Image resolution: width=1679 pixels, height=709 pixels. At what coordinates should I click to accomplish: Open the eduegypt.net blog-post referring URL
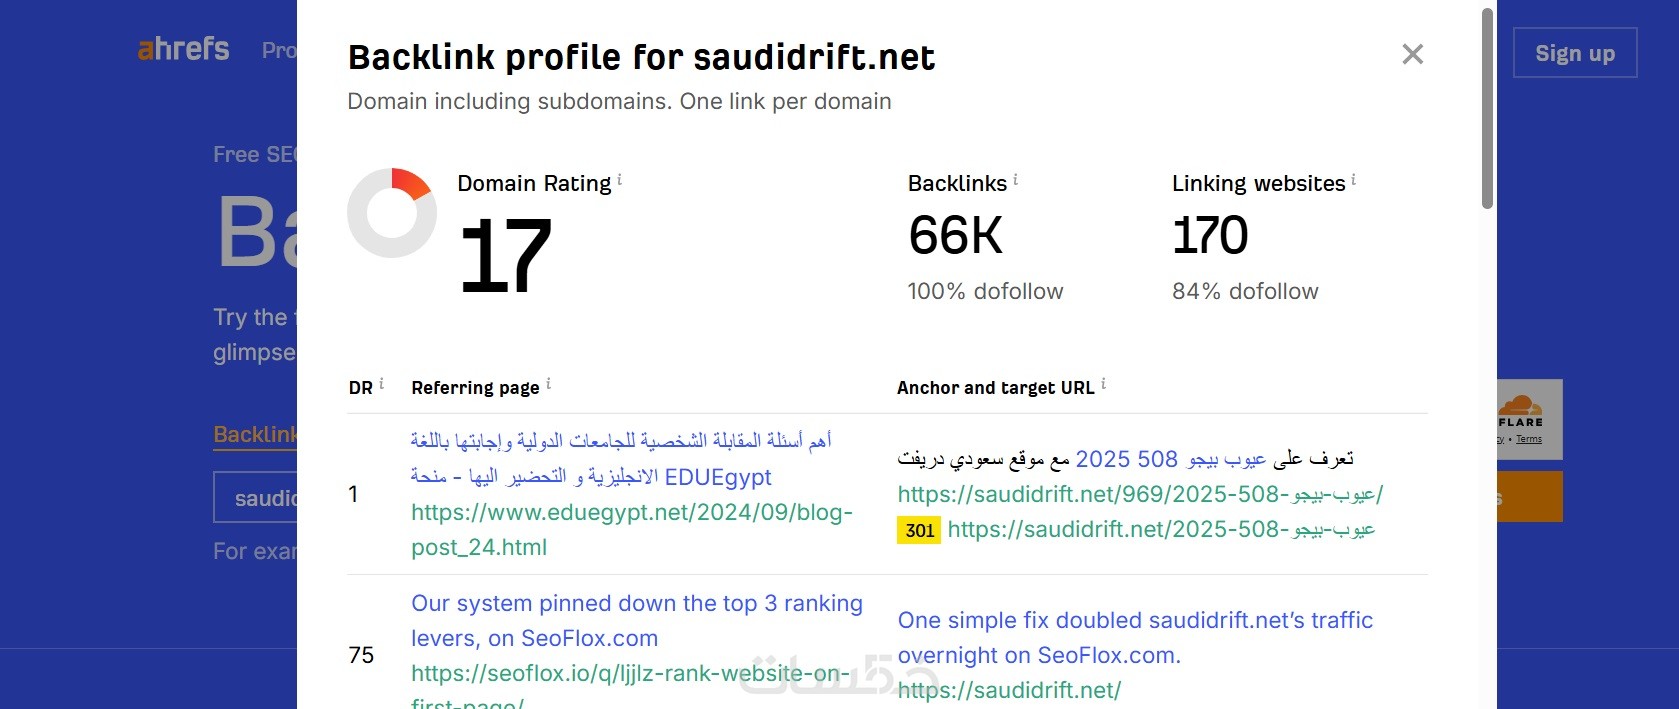pos(631,529)
